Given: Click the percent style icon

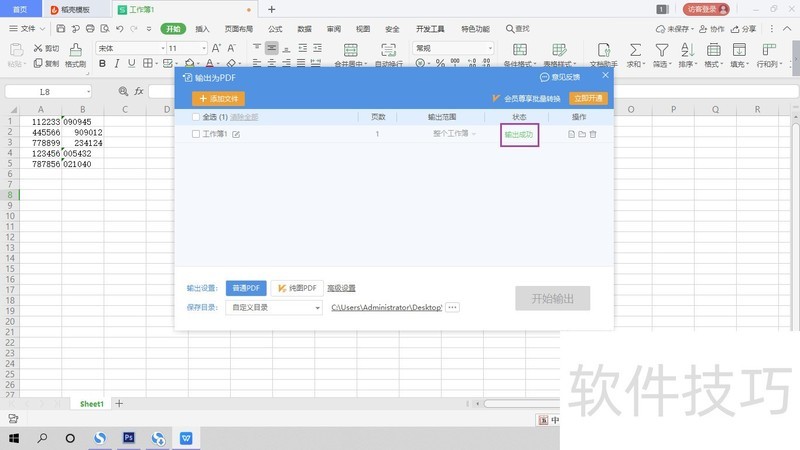Looking at the screenshot, I should point(440,63).
